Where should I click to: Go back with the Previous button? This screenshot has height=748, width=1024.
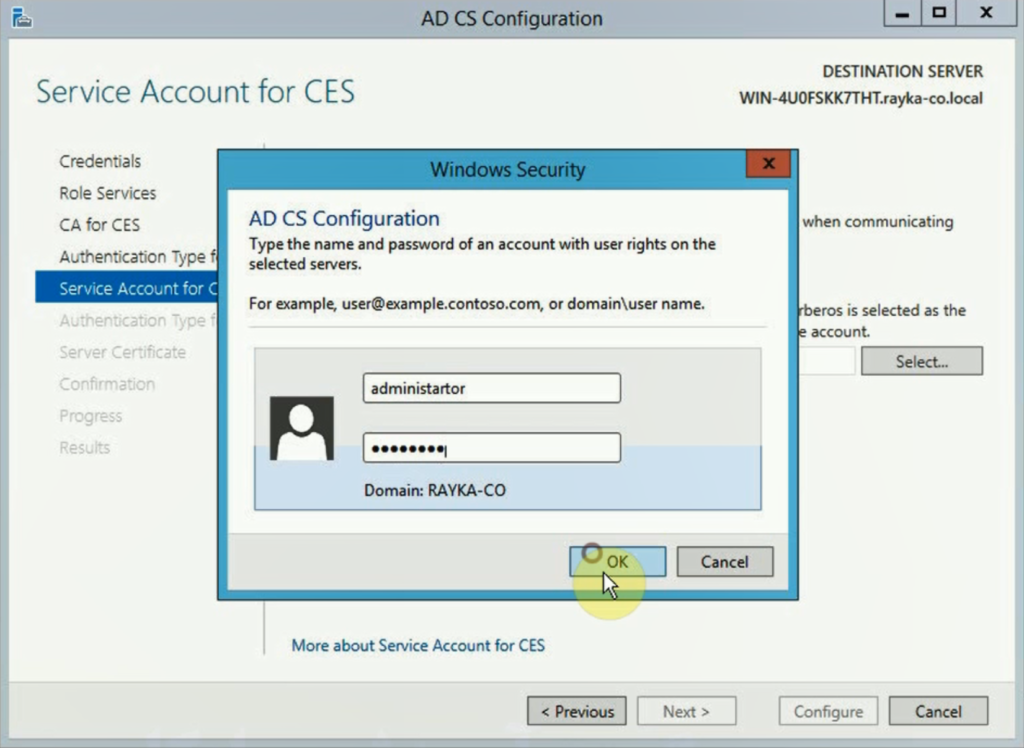pyautogui.click(x=577, y=711)
